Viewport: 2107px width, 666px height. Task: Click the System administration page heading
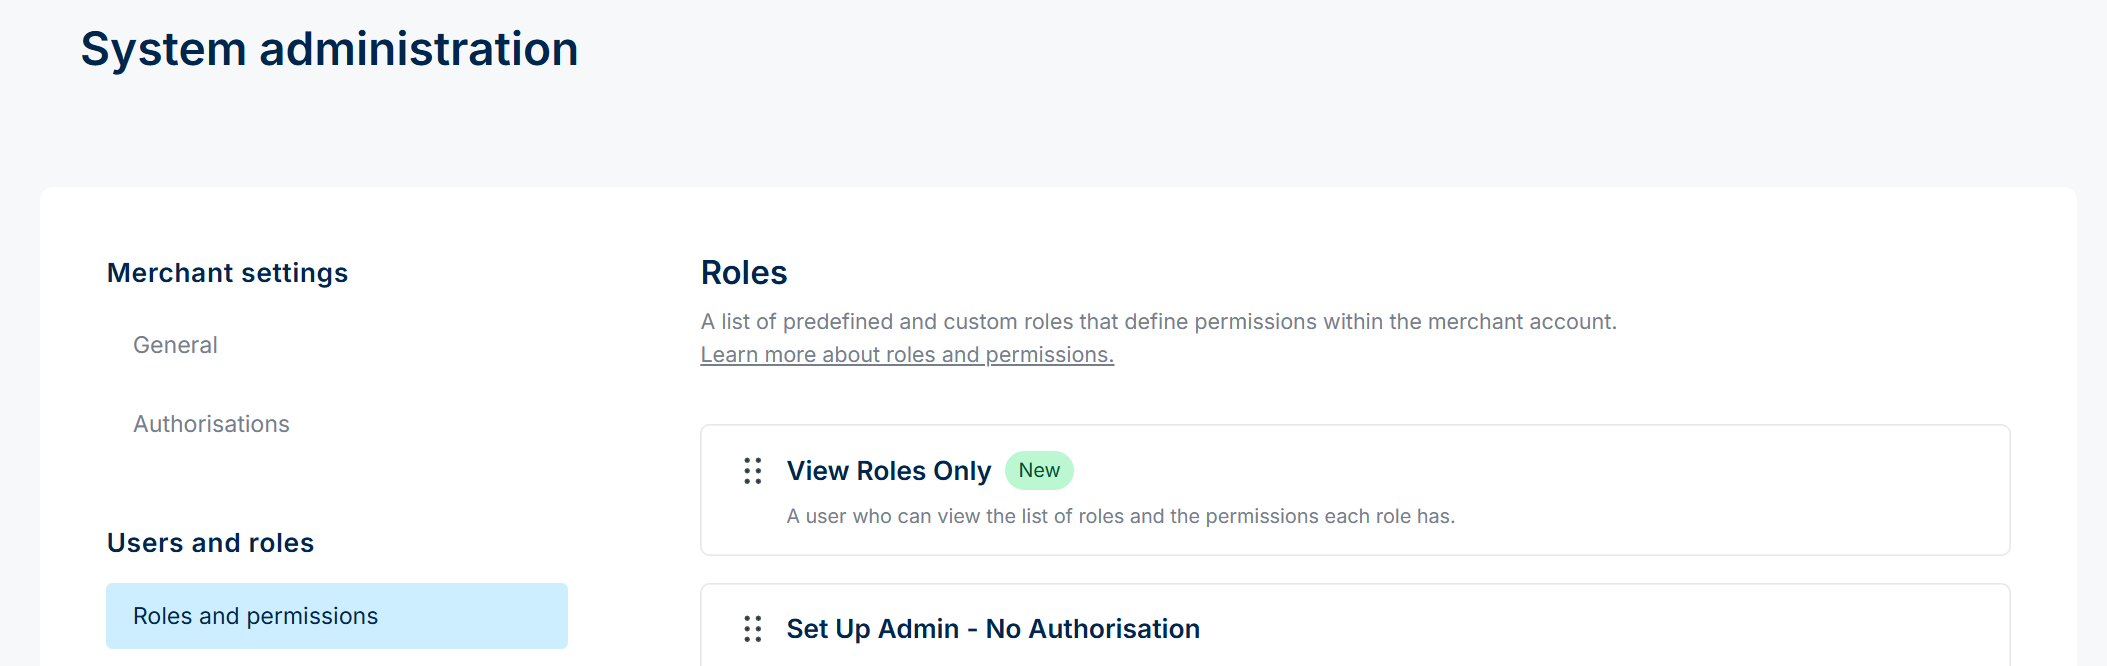click(x=329, y=49)
